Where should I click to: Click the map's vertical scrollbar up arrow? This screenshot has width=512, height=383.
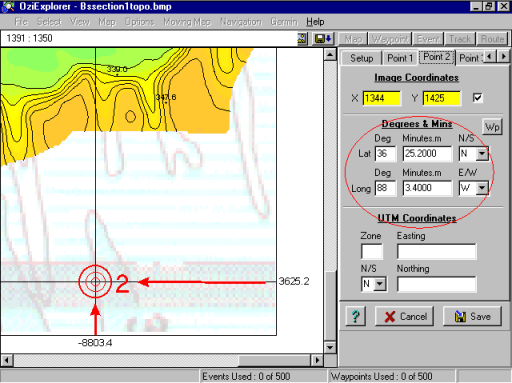[x=330, y=54]
